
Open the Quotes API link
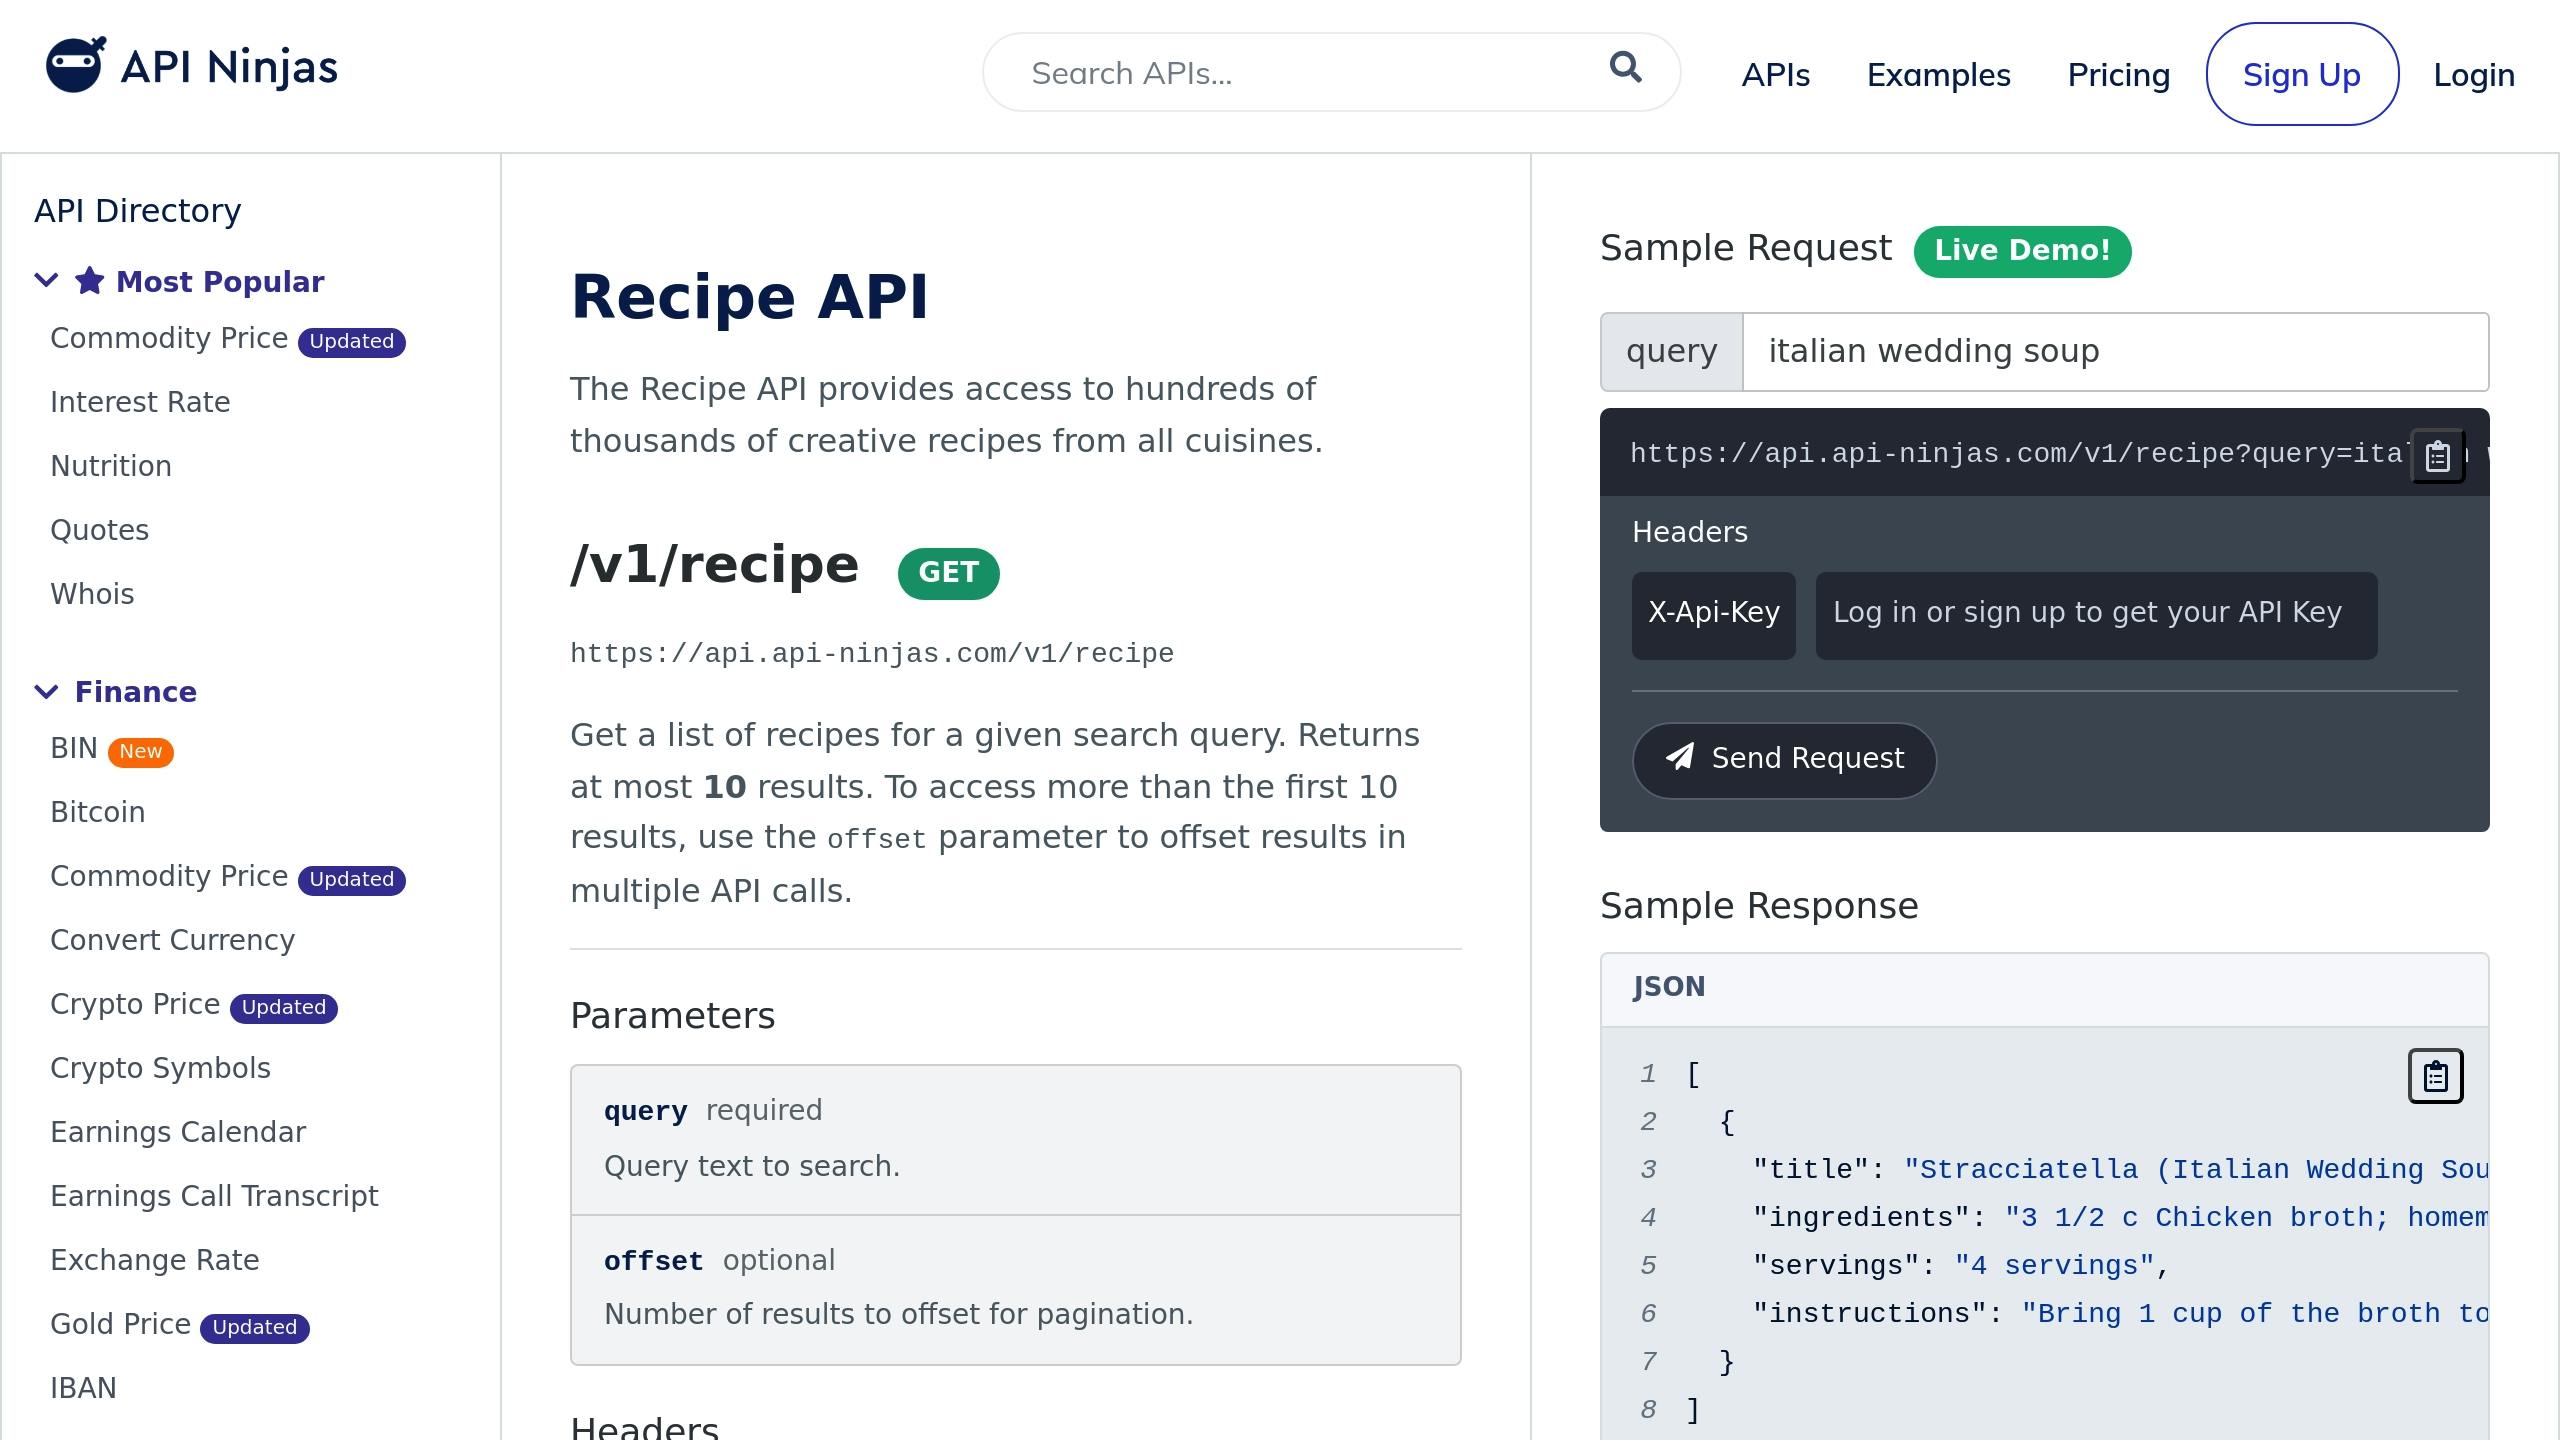(x=99, y=530)
